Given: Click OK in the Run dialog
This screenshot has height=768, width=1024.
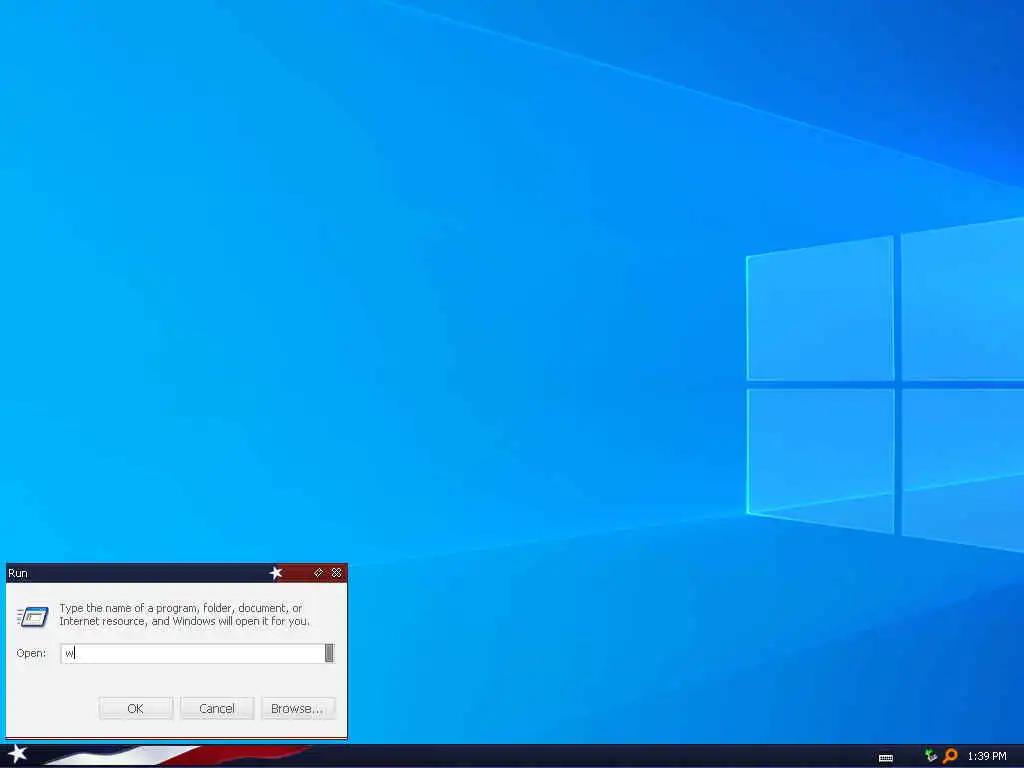Looking at the screenshot, I should pos(135,709).
